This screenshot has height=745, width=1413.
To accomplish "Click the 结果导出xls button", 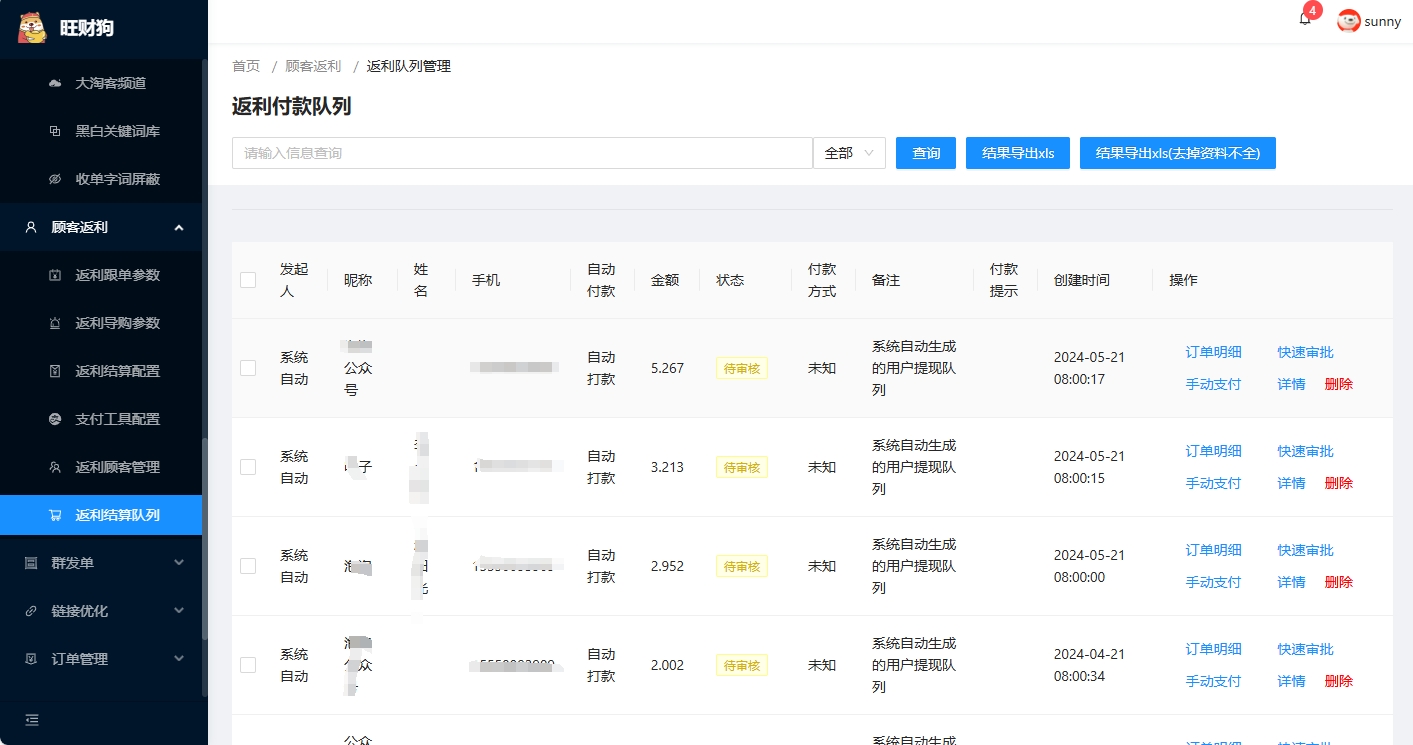I will (x=1017, y=153).
